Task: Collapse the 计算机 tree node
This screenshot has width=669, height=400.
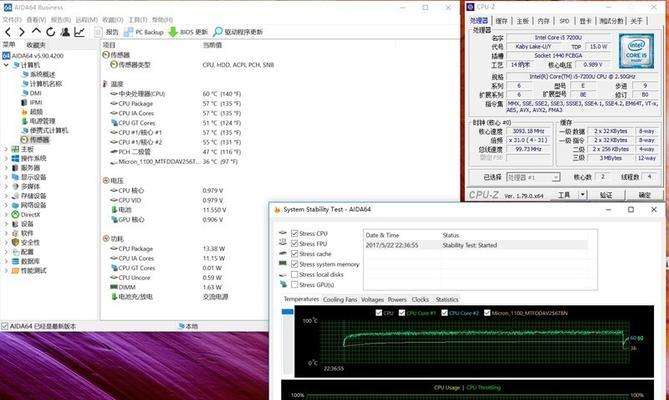Action: tap(6, 65)
